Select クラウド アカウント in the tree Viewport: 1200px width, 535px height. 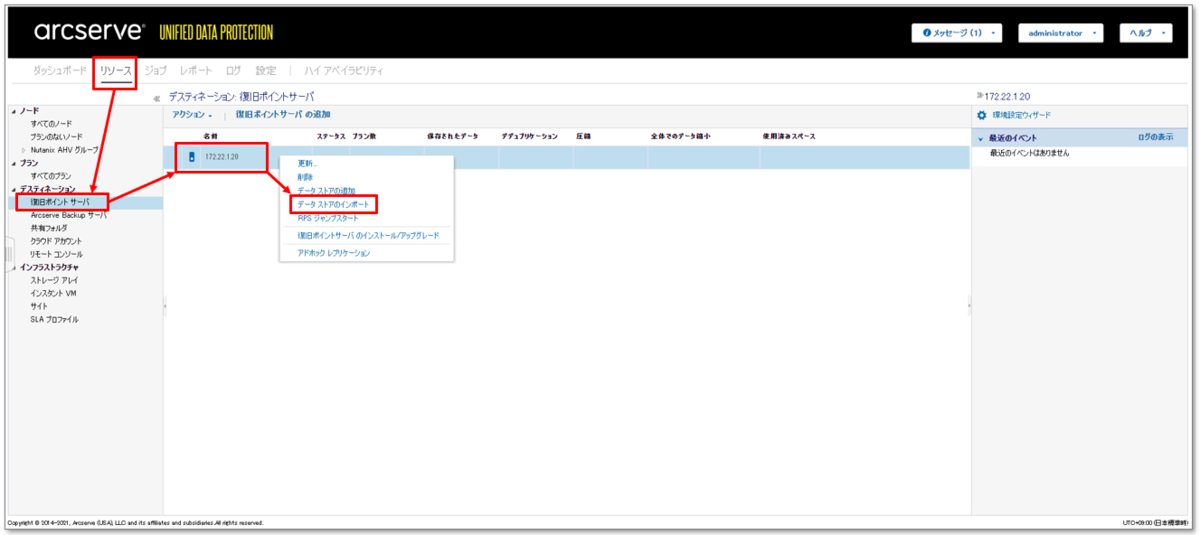(x=57, y=241)
